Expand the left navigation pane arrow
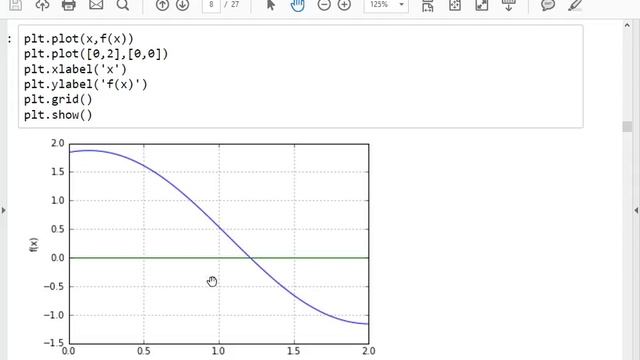640x360 pixels. (x=4, y=211)
